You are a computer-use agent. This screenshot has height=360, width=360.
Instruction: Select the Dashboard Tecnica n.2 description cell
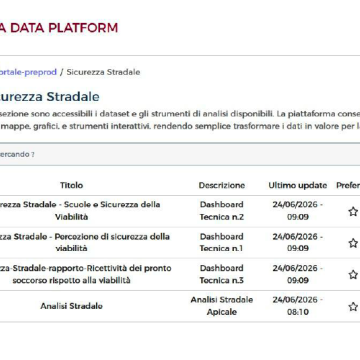tap(222, 211)
